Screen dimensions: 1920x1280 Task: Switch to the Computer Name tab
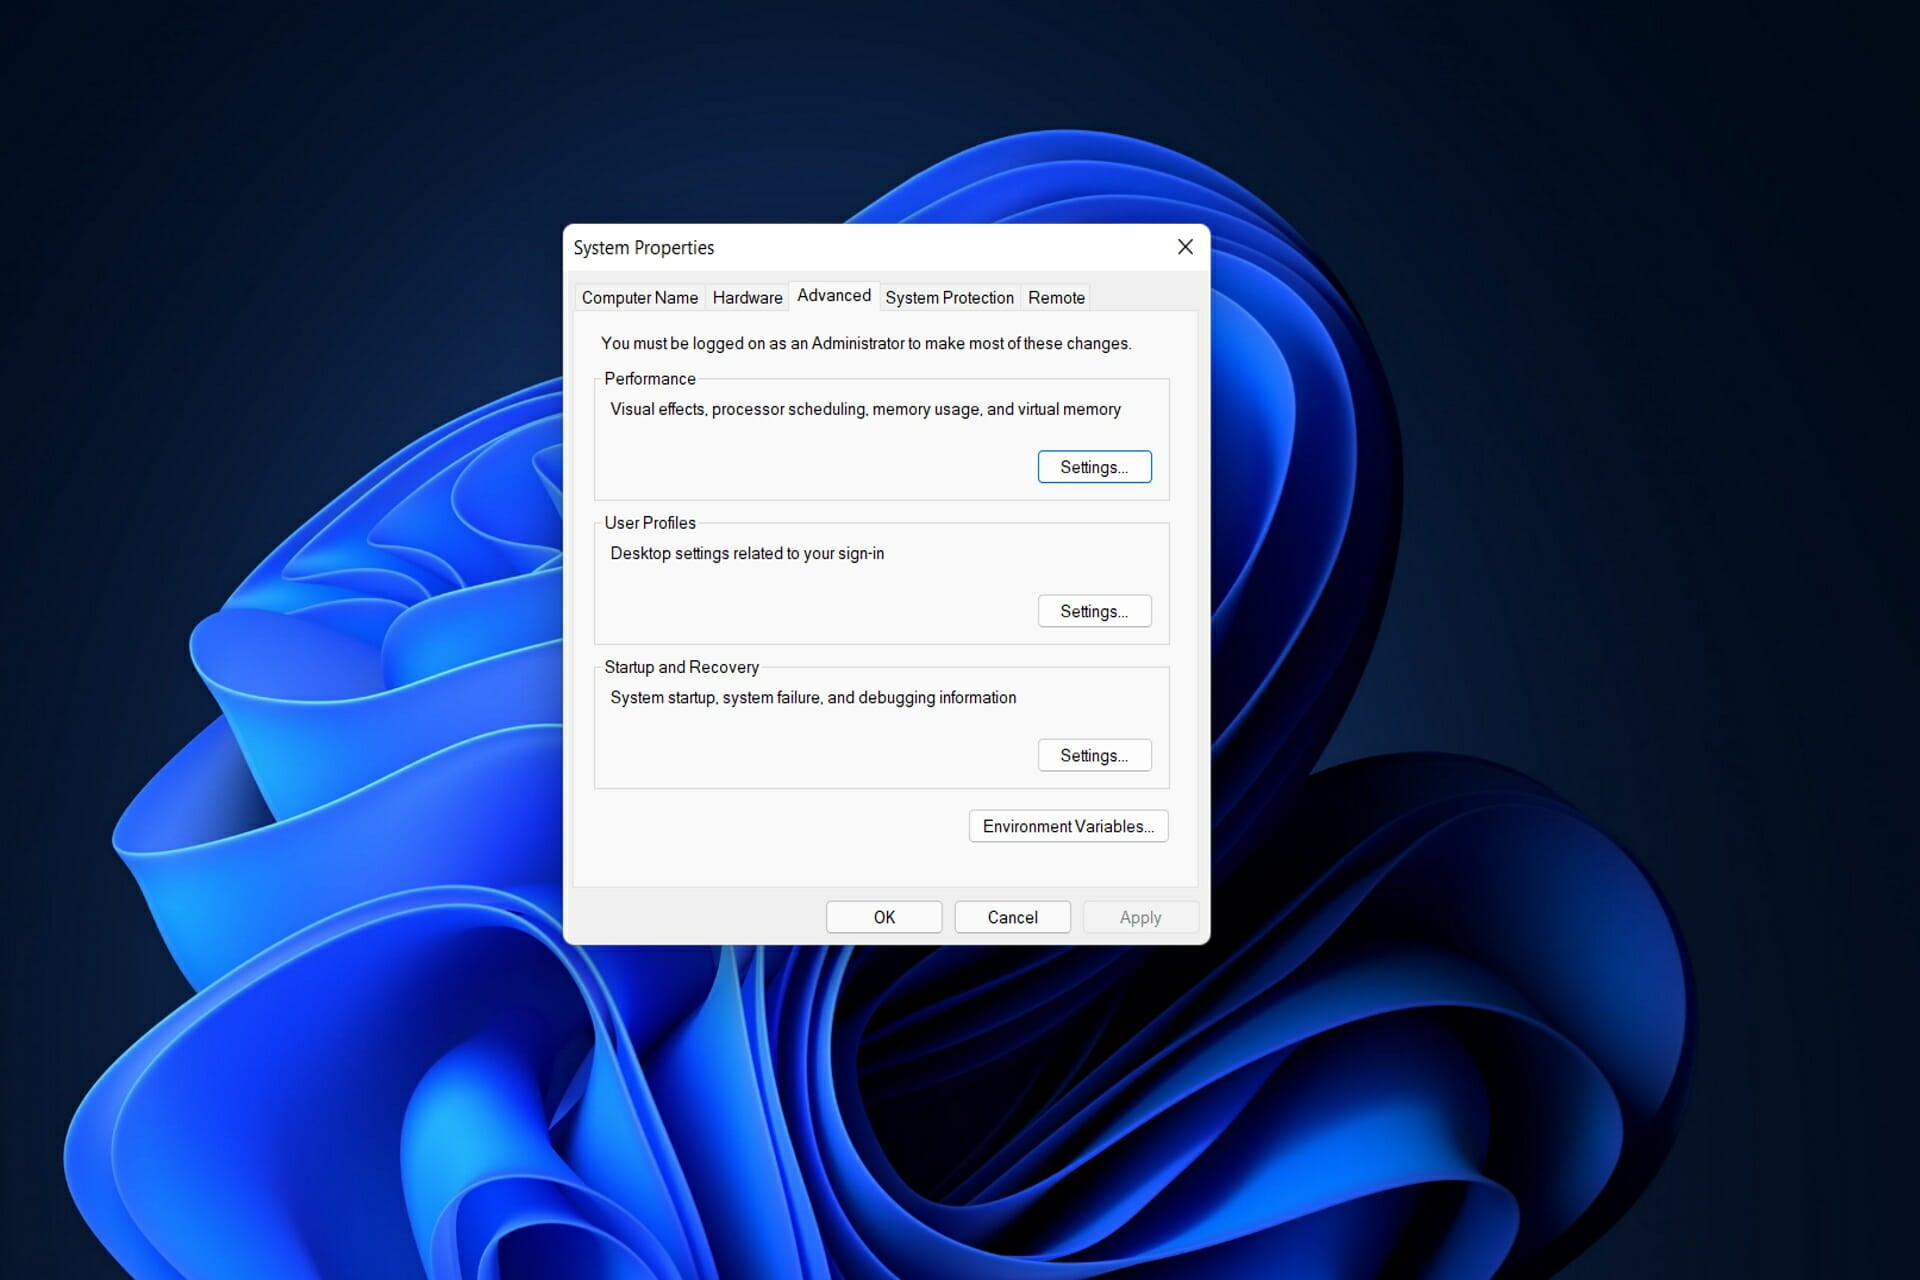coord(639,297)
